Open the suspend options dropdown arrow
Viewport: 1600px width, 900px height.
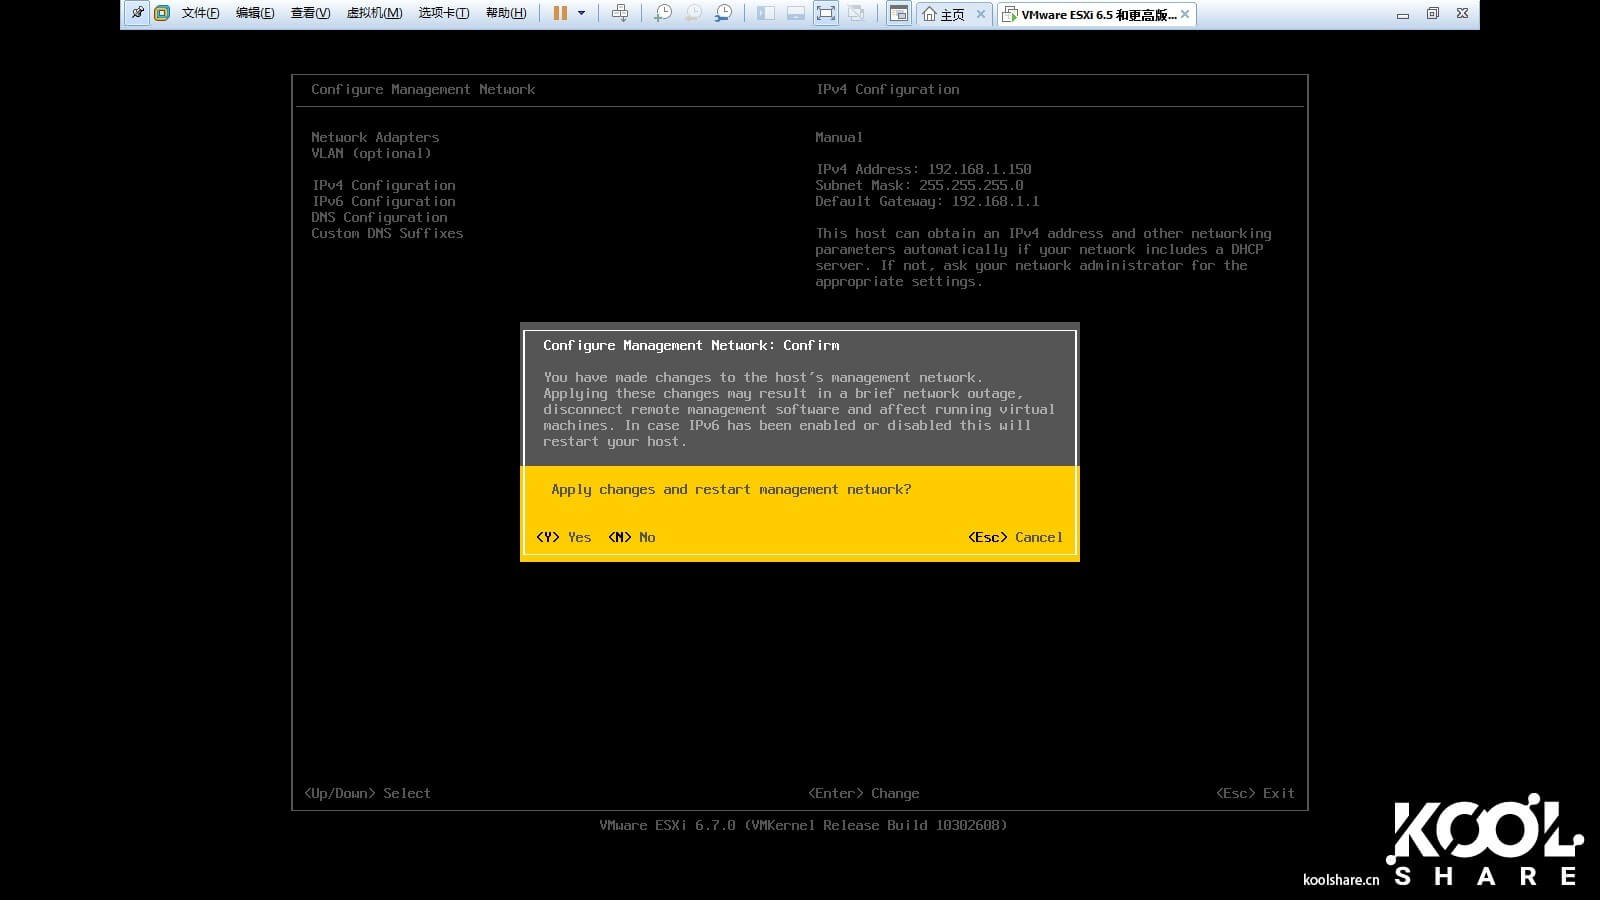(x=581, y=14)
